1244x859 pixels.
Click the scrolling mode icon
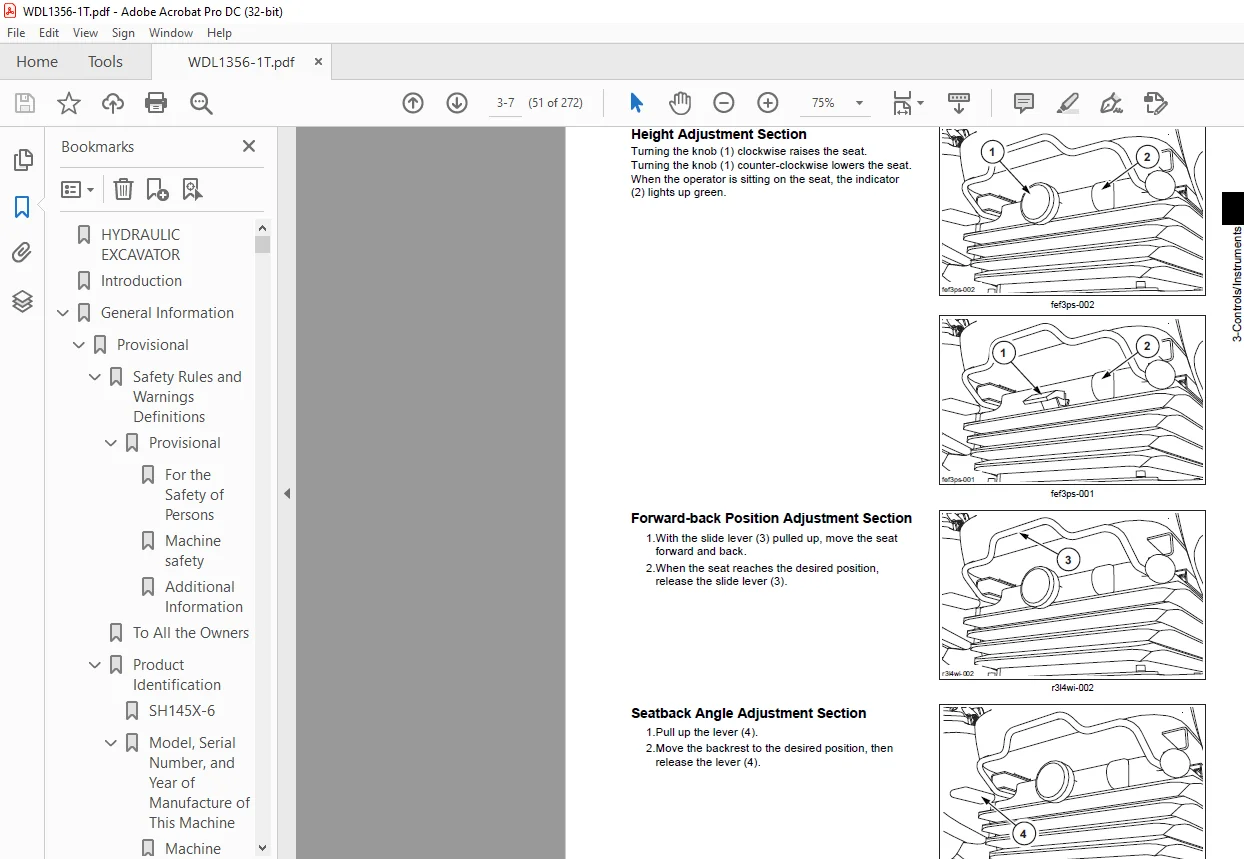[959, 103]
